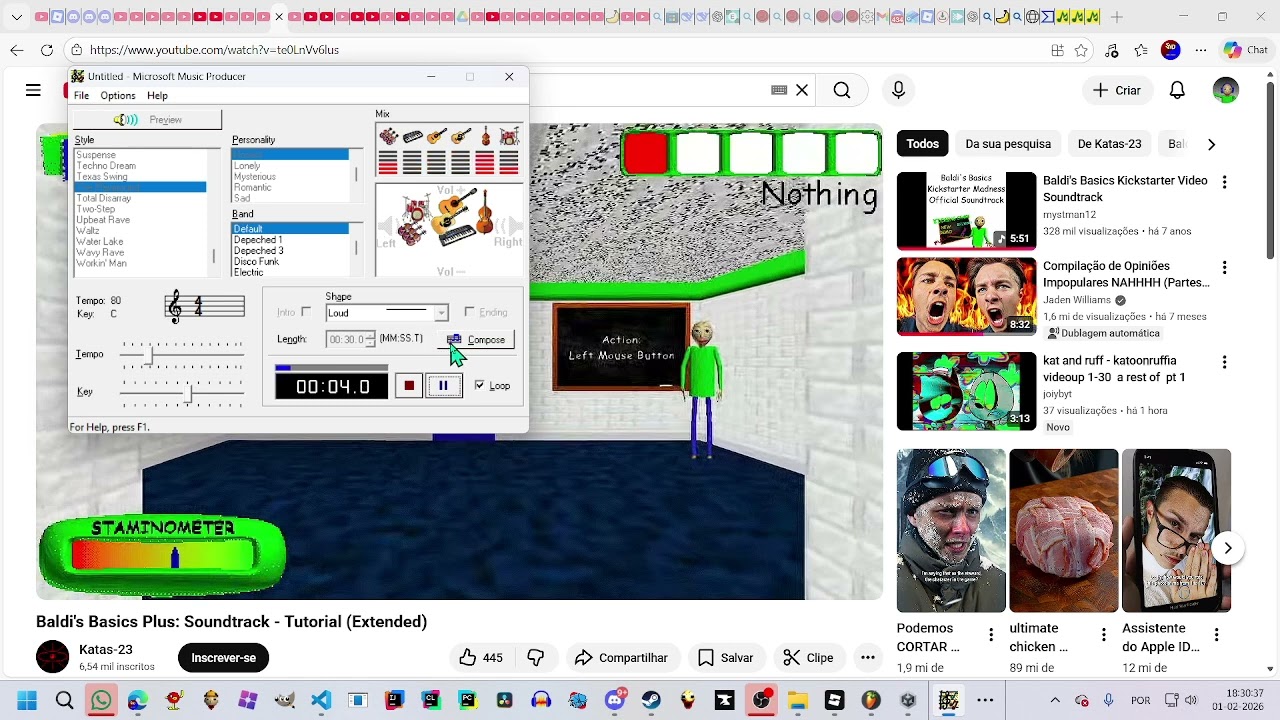Open the Options menu in Music Producer
This screenshot has height=720, width=1280.
(x=117, y=96)
